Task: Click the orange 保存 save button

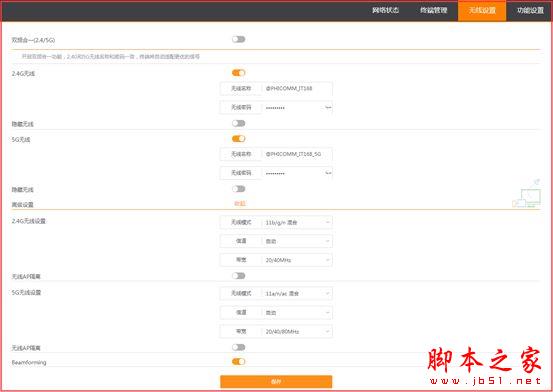Action: coord(276,381)
